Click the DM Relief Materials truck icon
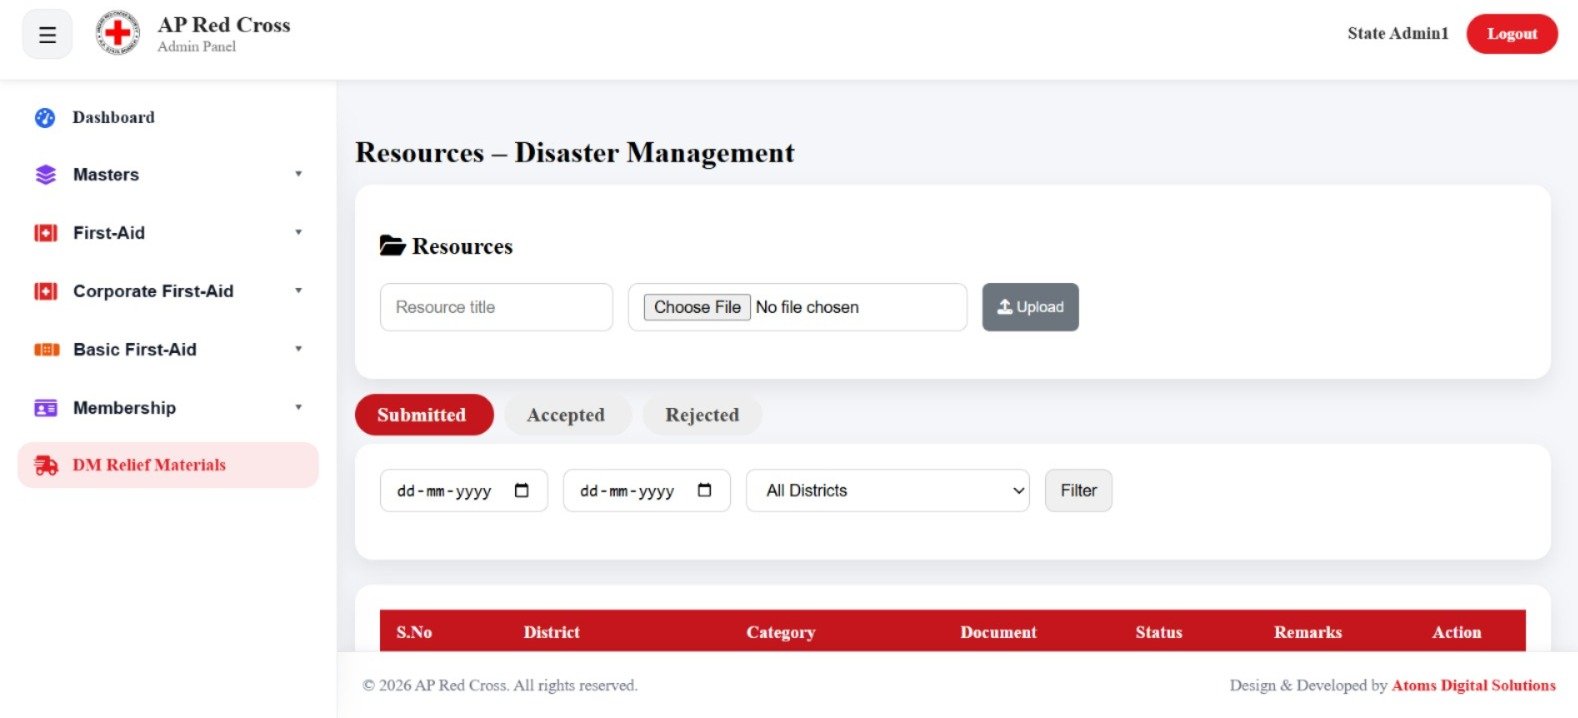 [46, 465]
